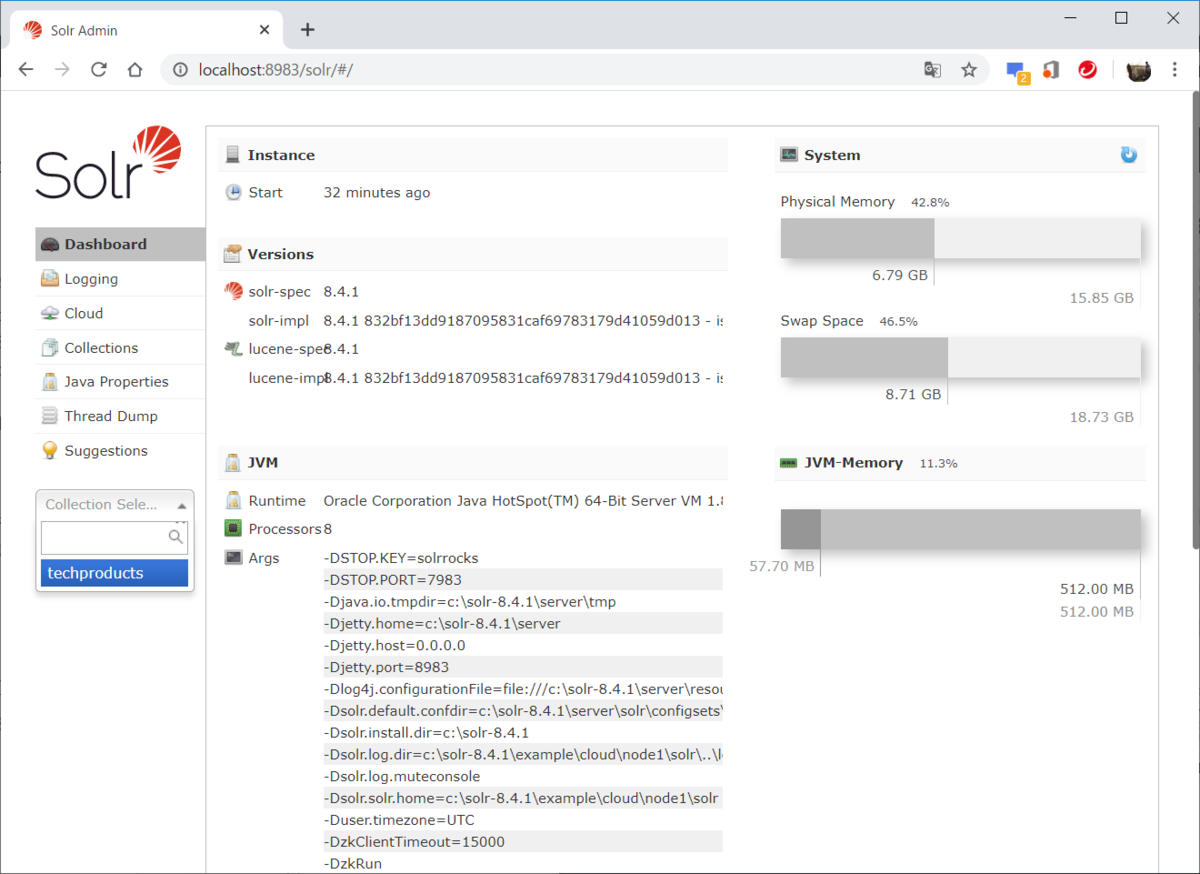
Task: Bookmark this page with the star
Action: (968, 70)
